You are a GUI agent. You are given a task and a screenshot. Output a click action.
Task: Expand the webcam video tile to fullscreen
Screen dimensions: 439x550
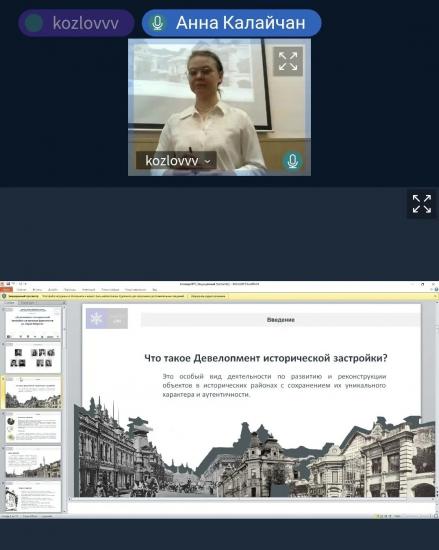(288, 61)
